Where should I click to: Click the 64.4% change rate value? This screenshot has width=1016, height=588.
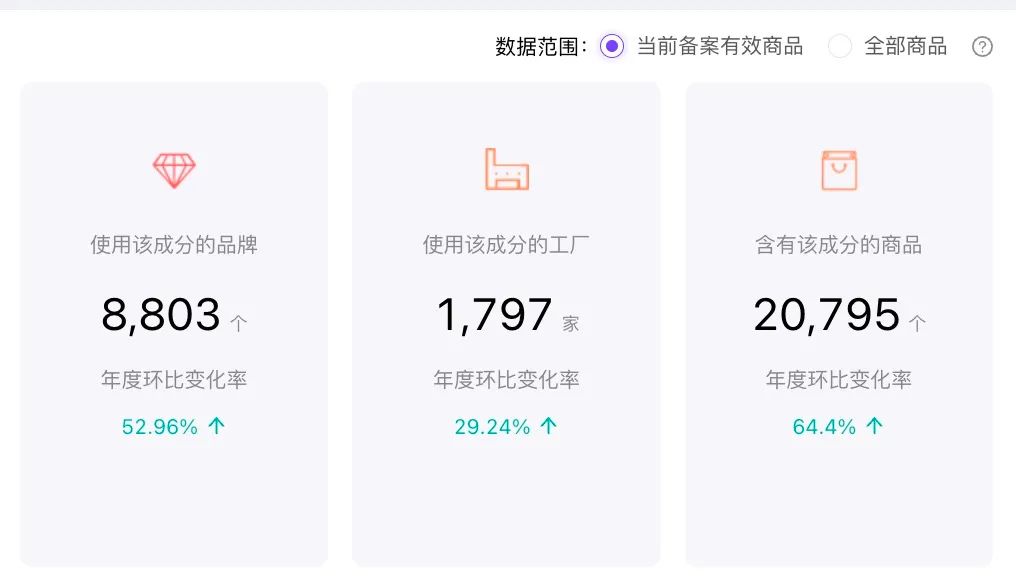point(824,427)
